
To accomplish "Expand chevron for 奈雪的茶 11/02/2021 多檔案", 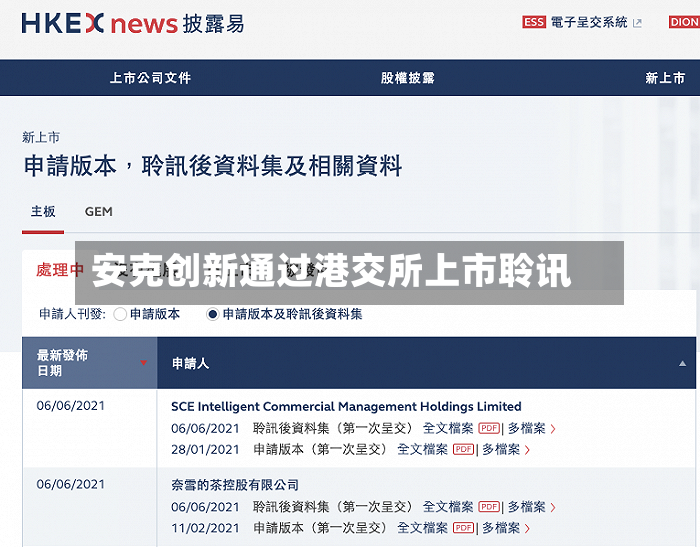I will (x=527, y=529).
